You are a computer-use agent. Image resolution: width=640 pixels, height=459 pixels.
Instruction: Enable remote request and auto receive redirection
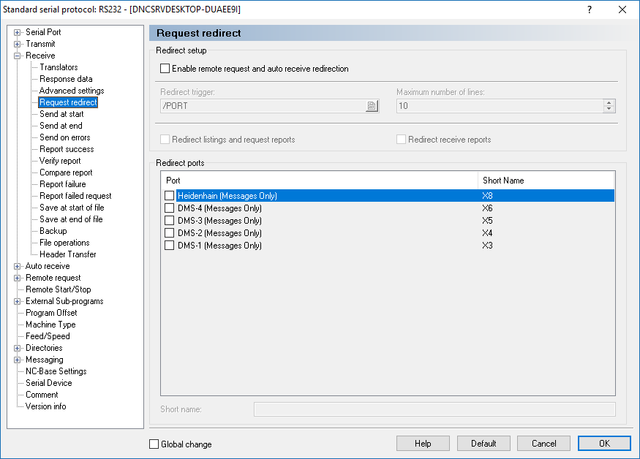(x=165, y=69)
